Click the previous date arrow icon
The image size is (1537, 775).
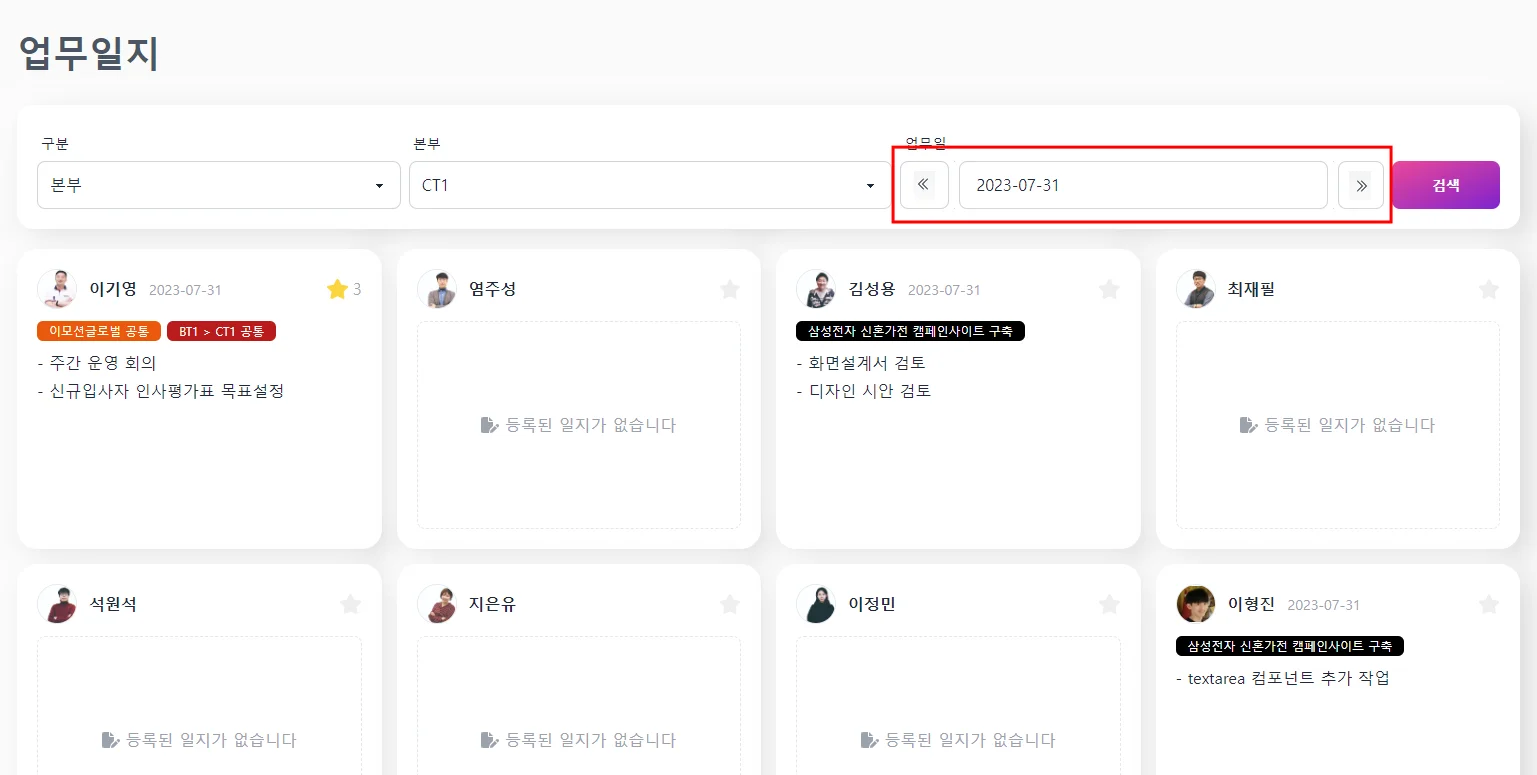point(923,185)
